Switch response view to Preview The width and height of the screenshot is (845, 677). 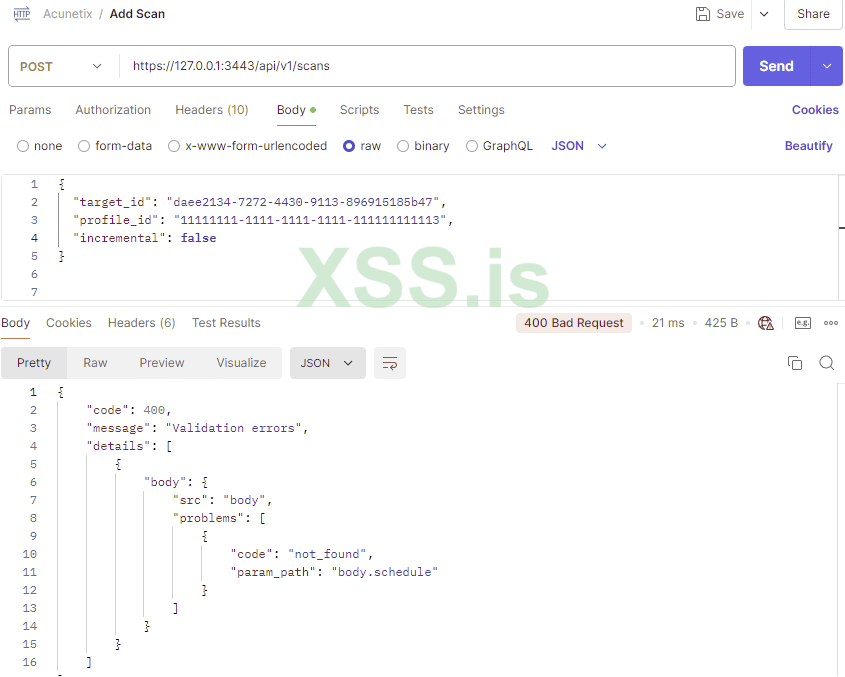(x=162, y=363)
